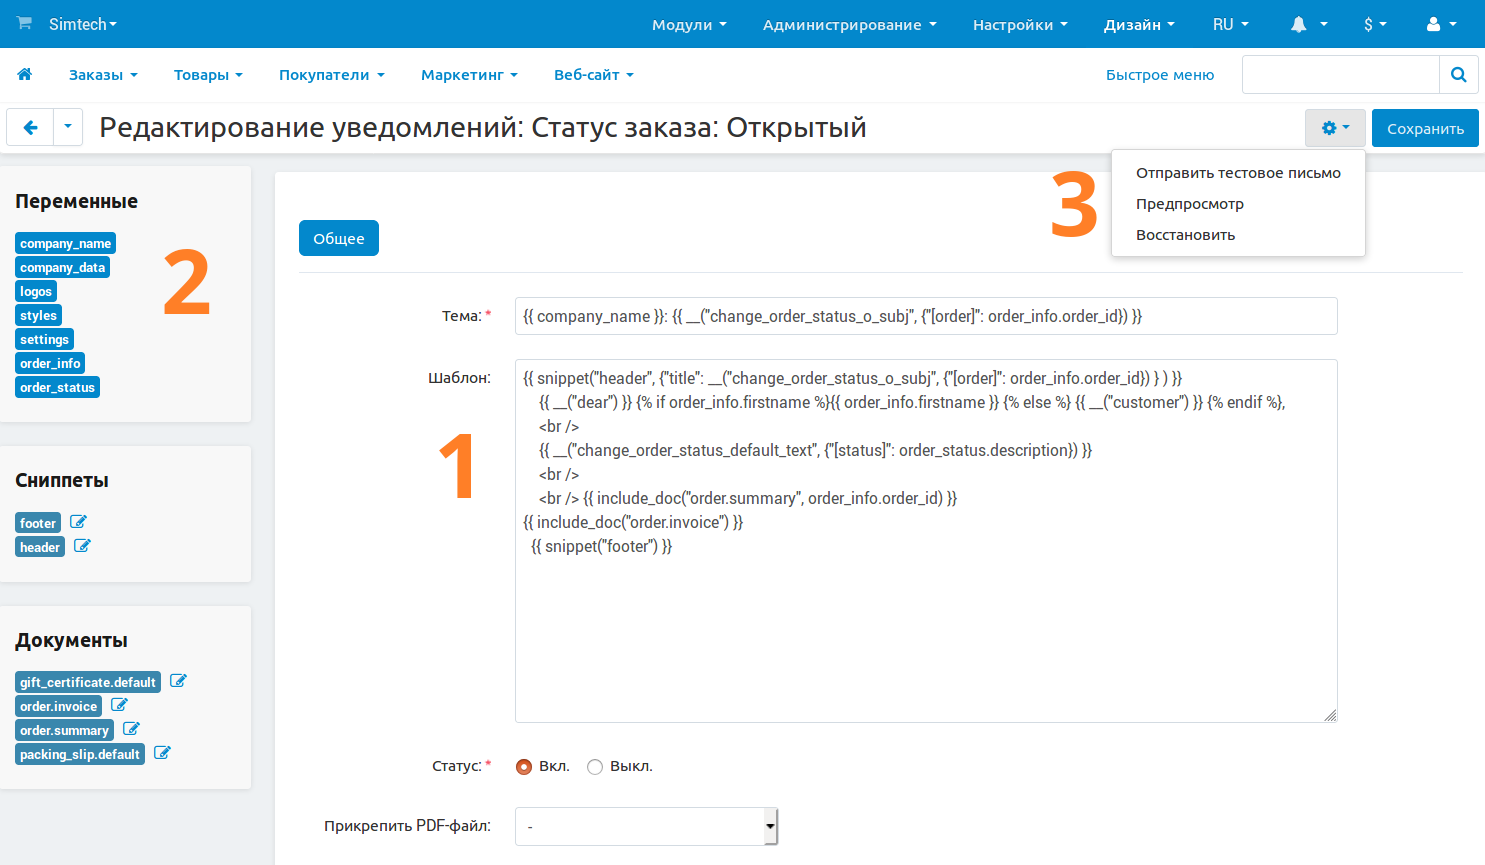Viewport: 1485px width, 865px height.
Task: Click into the Тема subject field
Action: coord(925,316)
